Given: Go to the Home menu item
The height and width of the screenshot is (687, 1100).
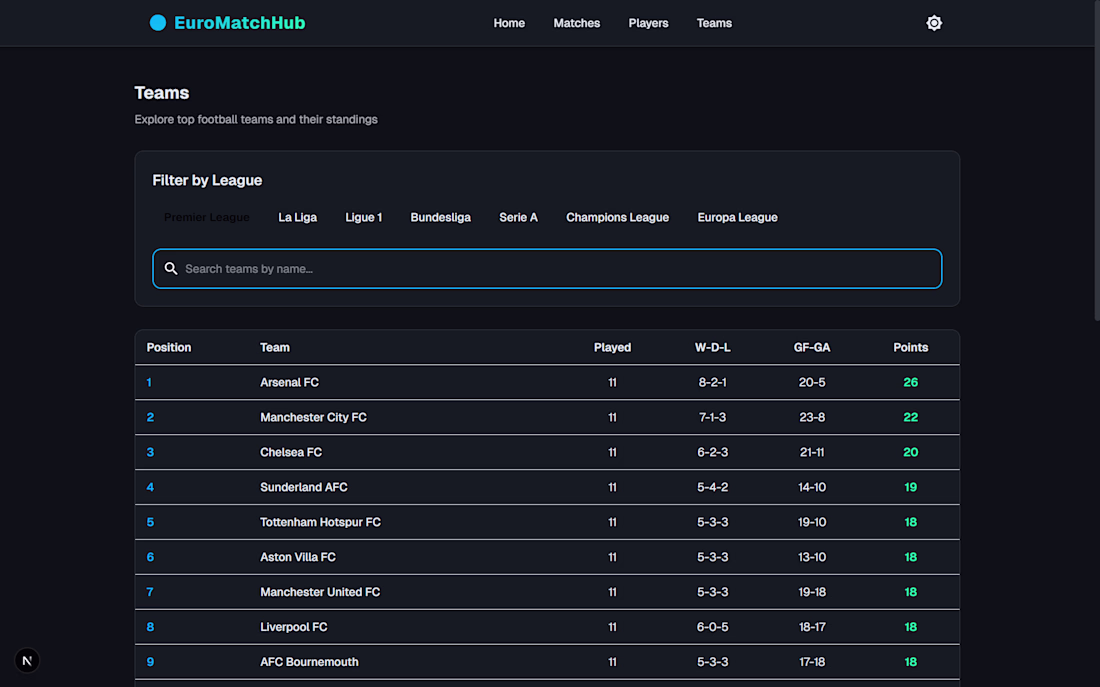Looking at the screenshot, I should (x=509, y=23).
